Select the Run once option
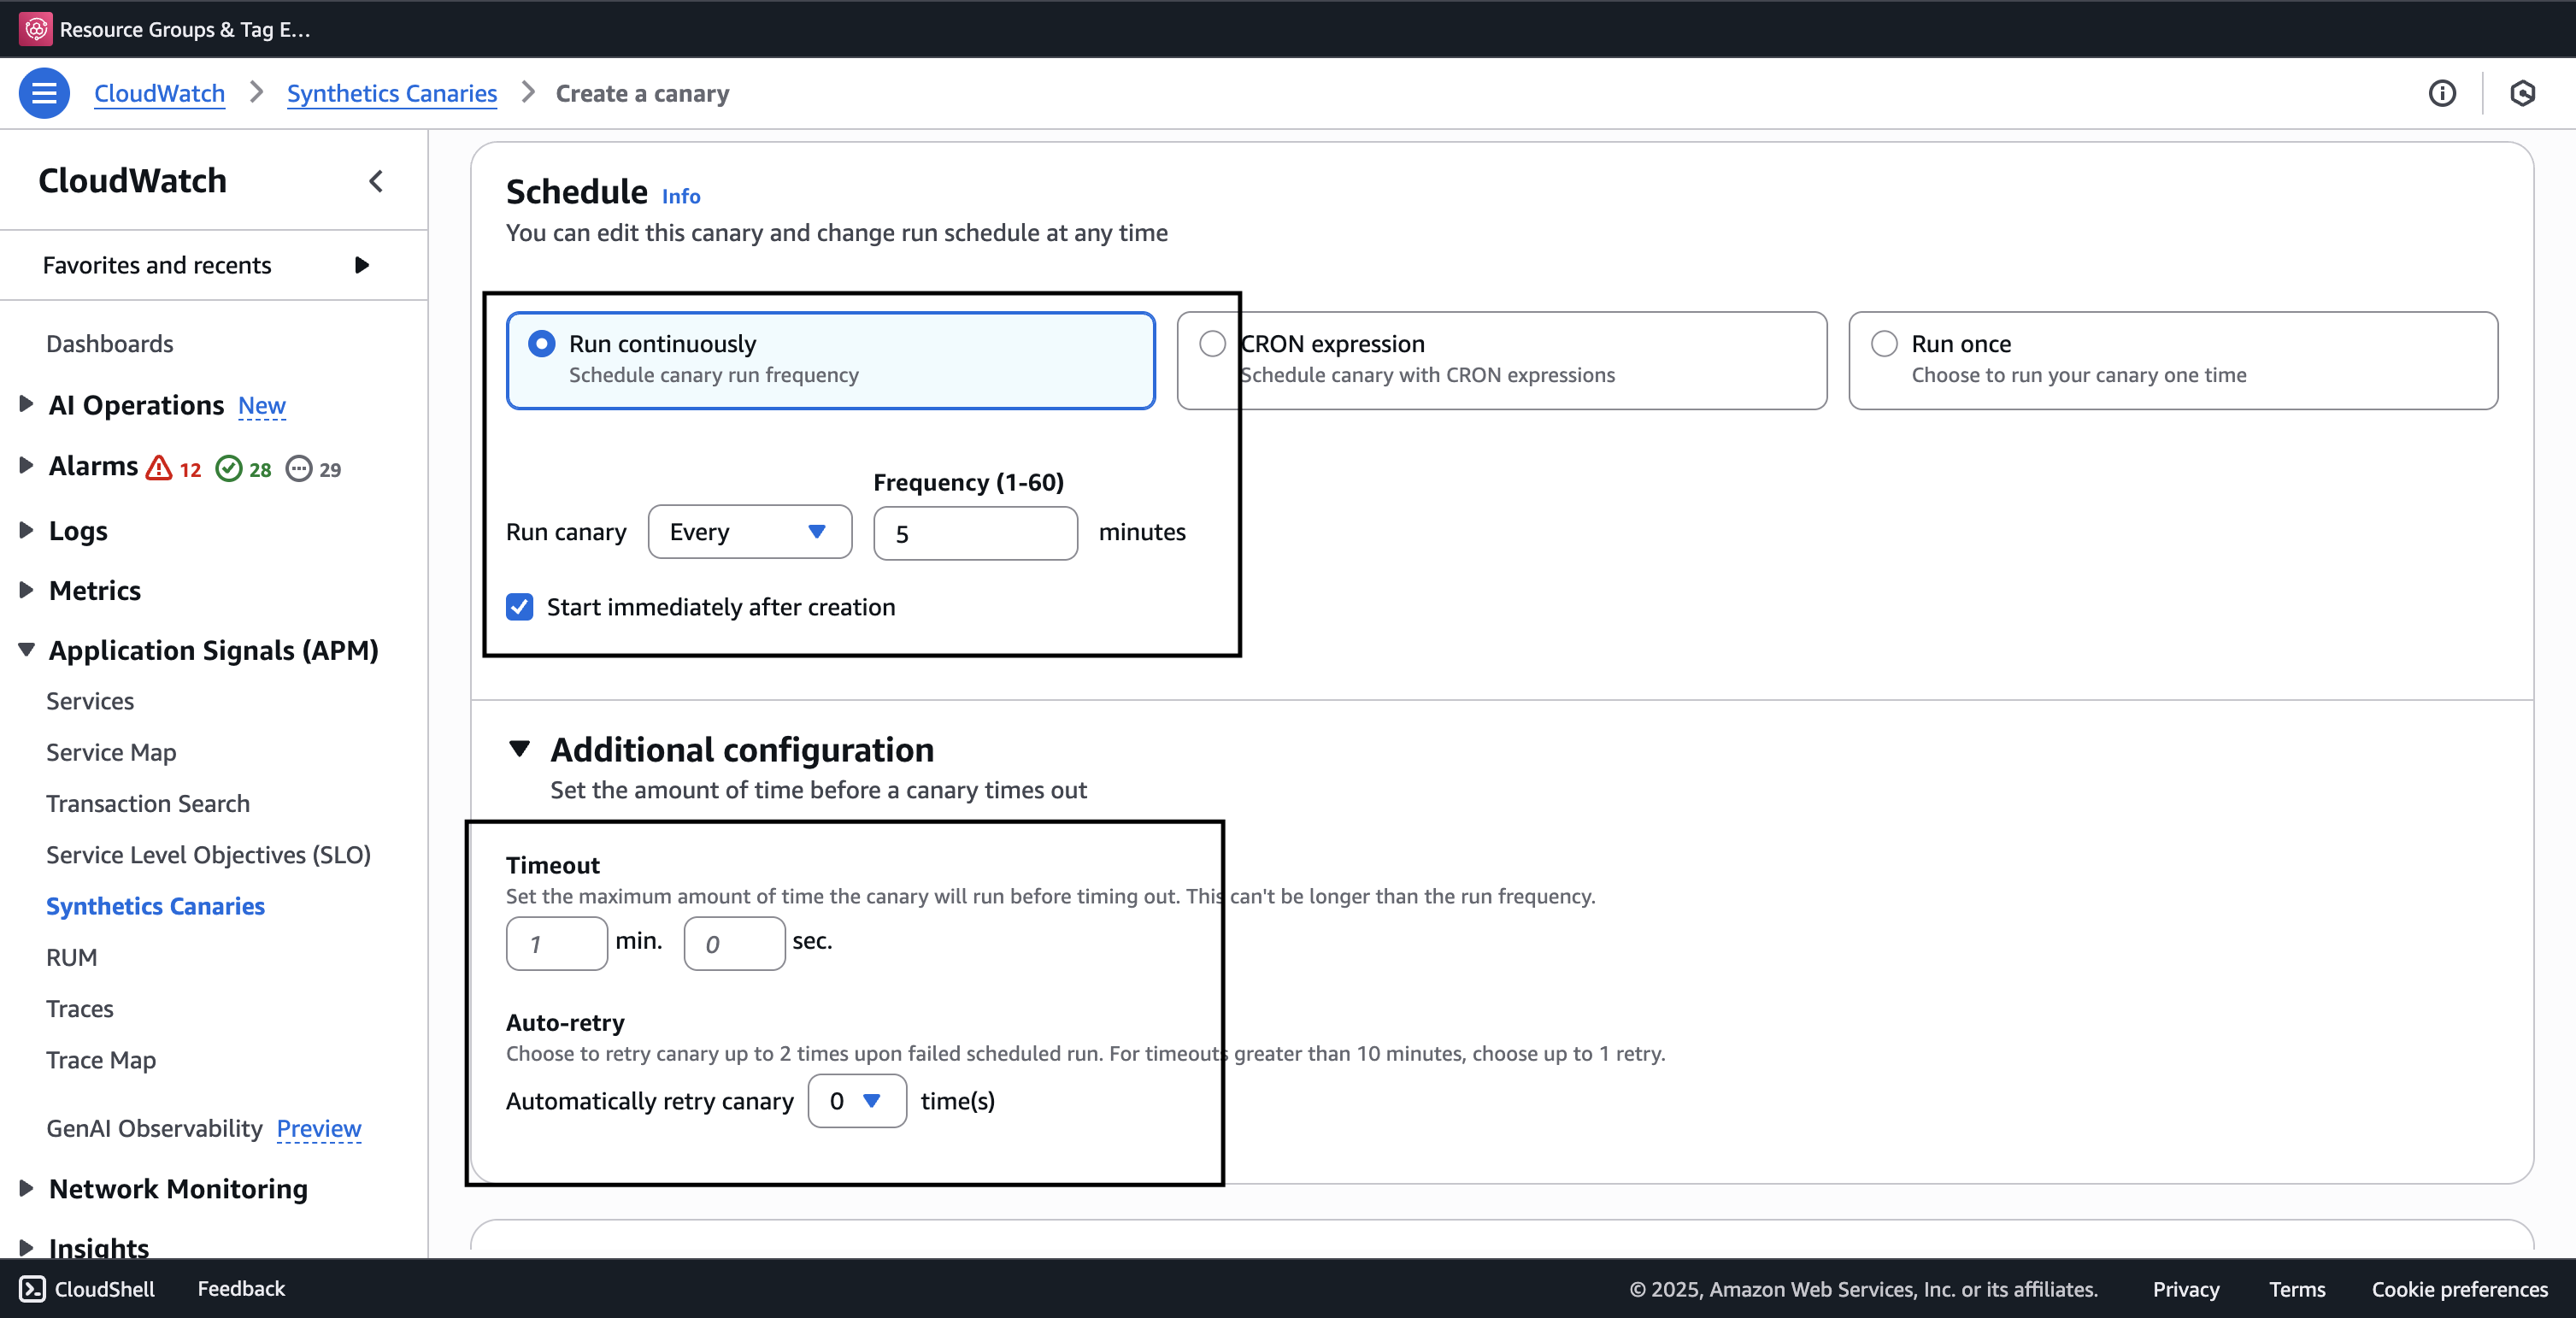Viewport: 2576px width, 1318px height. tap(2173, 360)
